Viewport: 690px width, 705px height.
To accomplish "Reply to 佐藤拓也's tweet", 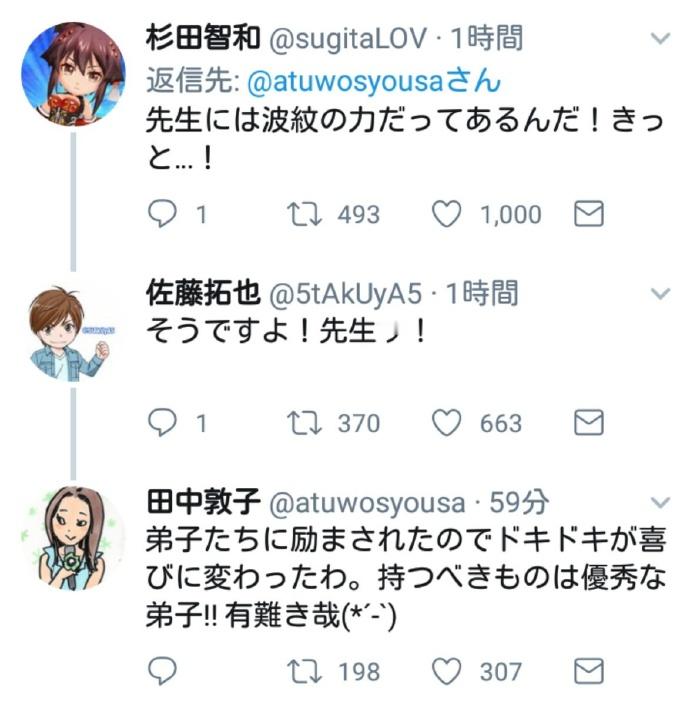I will pyautogui.click(x=162, y=423).
